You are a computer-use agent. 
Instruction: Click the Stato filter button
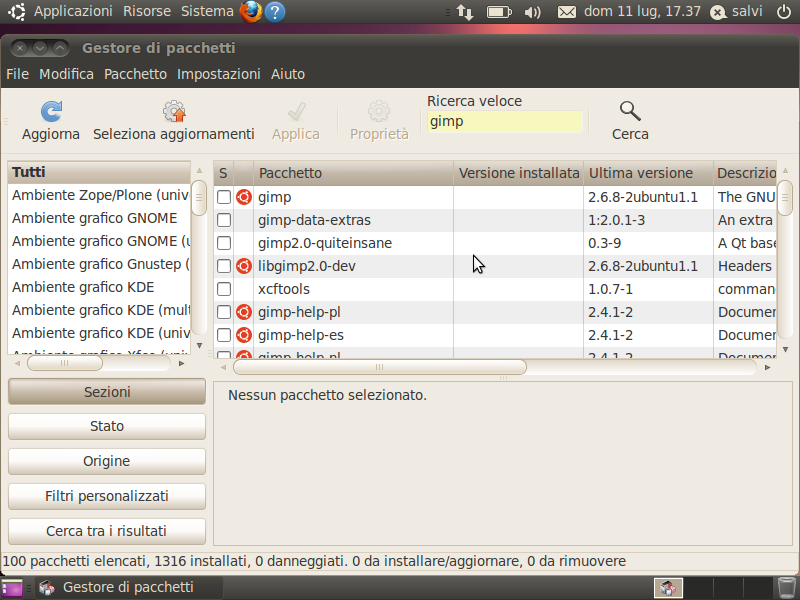[107, 426]
